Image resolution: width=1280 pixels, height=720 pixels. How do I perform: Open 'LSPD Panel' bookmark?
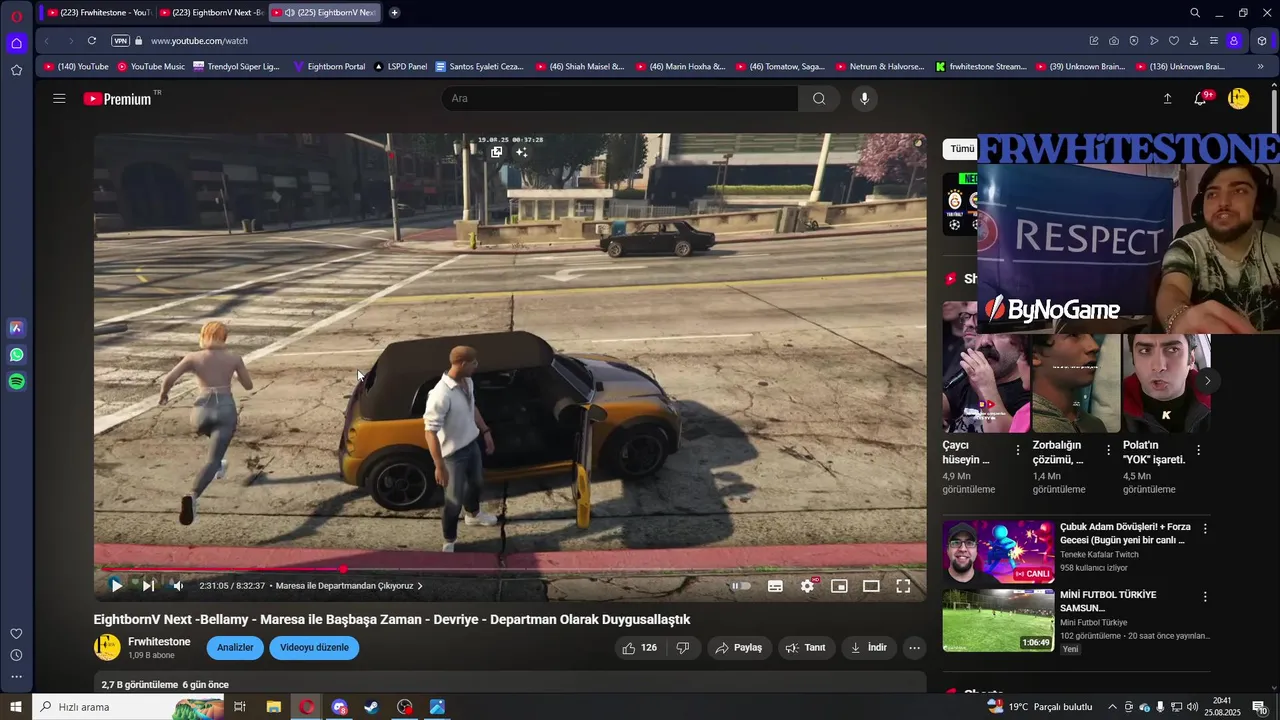[401, 67]
